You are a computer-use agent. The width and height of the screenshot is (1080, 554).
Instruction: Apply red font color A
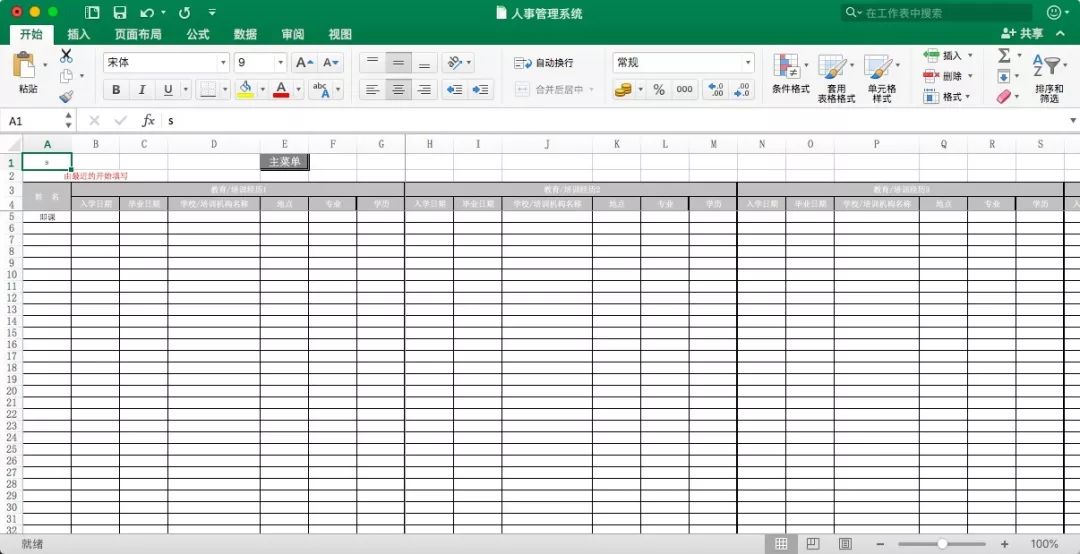pyautogui.click(x=280, y=89)
